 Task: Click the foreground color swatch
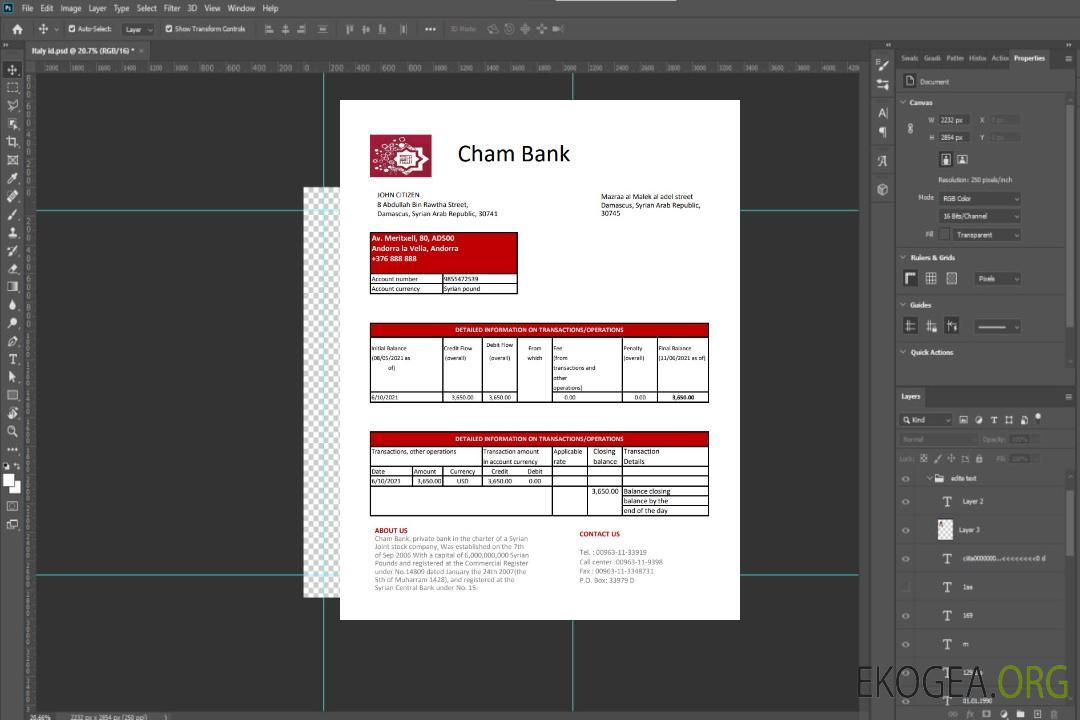tap(9, 481)
